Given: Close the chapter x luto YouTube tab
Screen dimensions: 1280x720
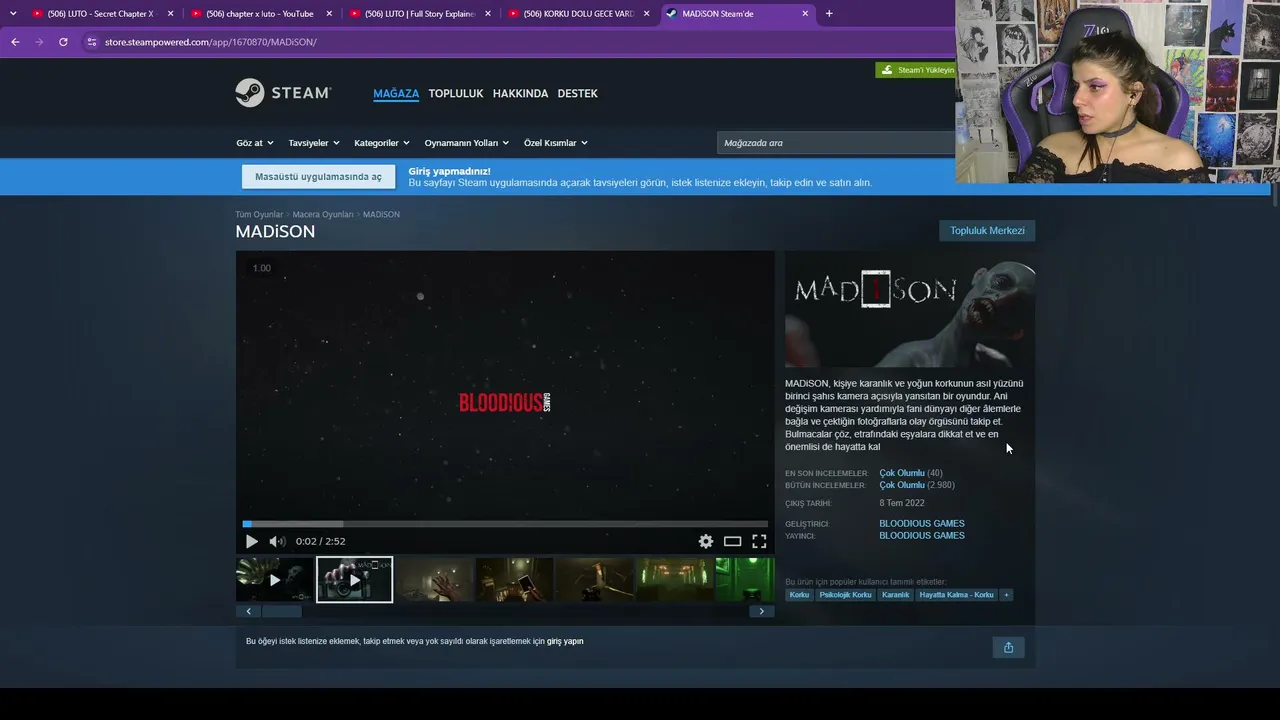Looking at the screenshot, I should pos(329,14).
